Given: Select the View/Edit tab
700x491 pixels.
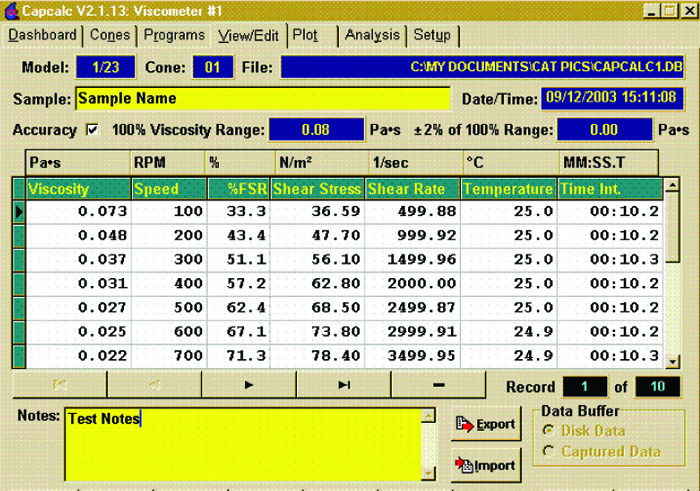Looking at the screenshot, I should click(248, 35).
